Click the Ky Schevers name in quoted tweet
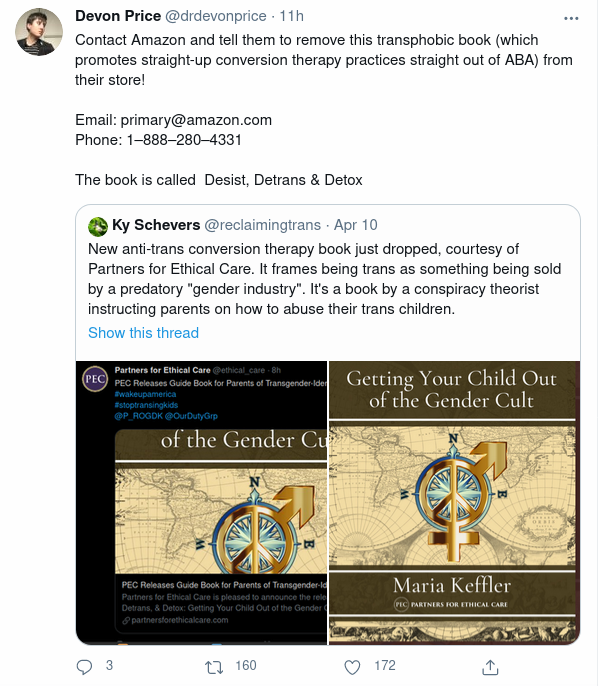 [x=156, y=225]
